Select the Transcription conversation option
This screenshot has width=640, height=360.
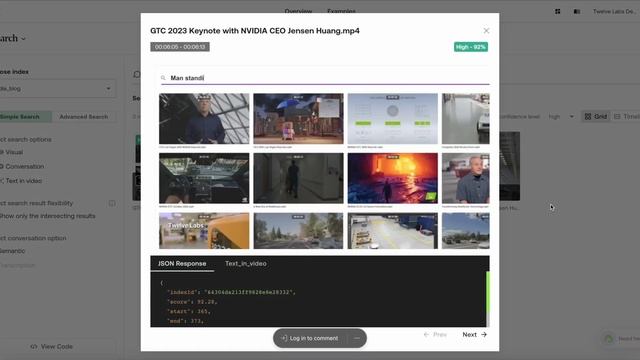(x=18, y=265)
